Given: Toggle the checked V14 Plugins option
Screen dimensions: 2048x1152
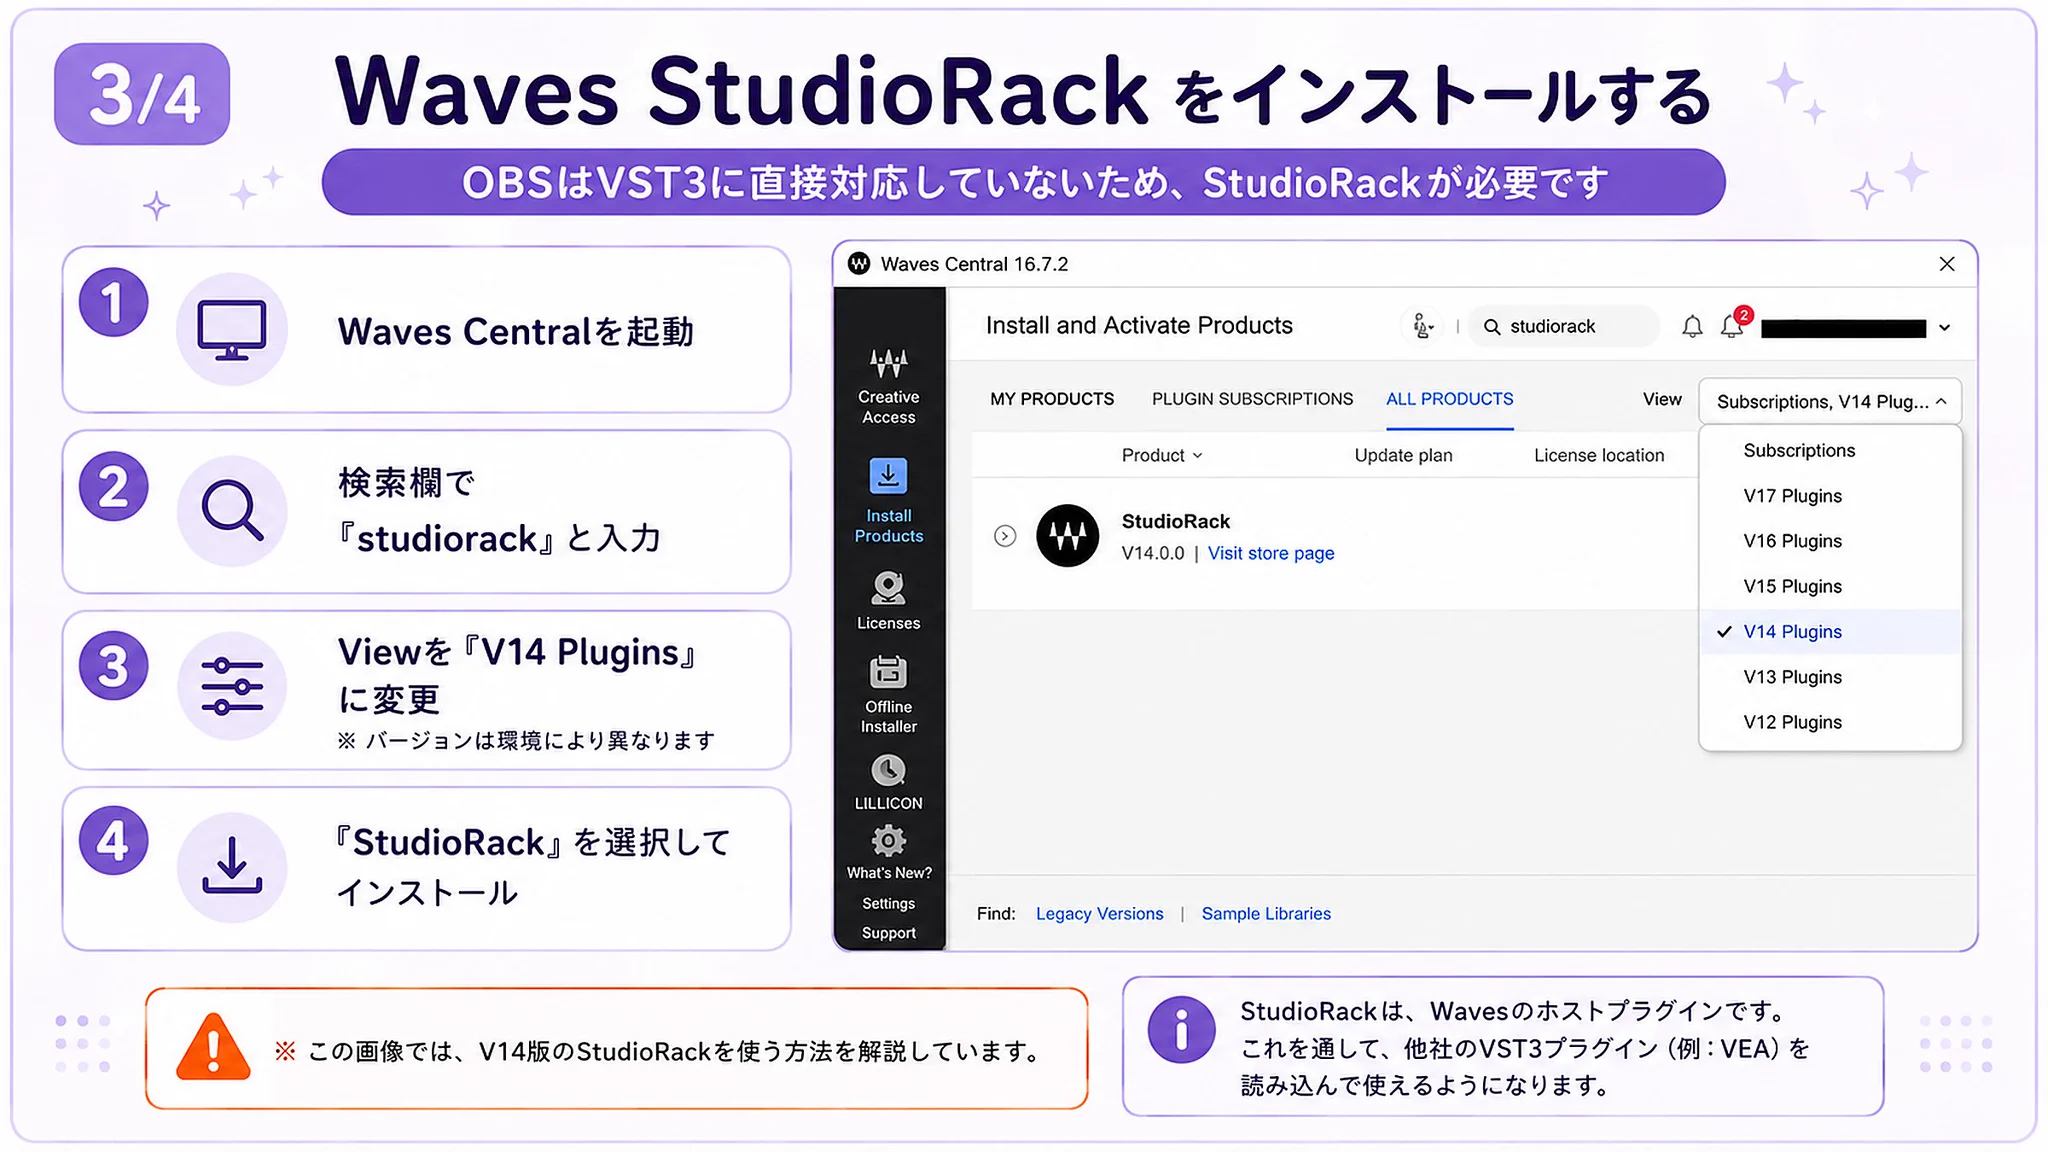Looking at the screenshot, I should coord(1830,632).
